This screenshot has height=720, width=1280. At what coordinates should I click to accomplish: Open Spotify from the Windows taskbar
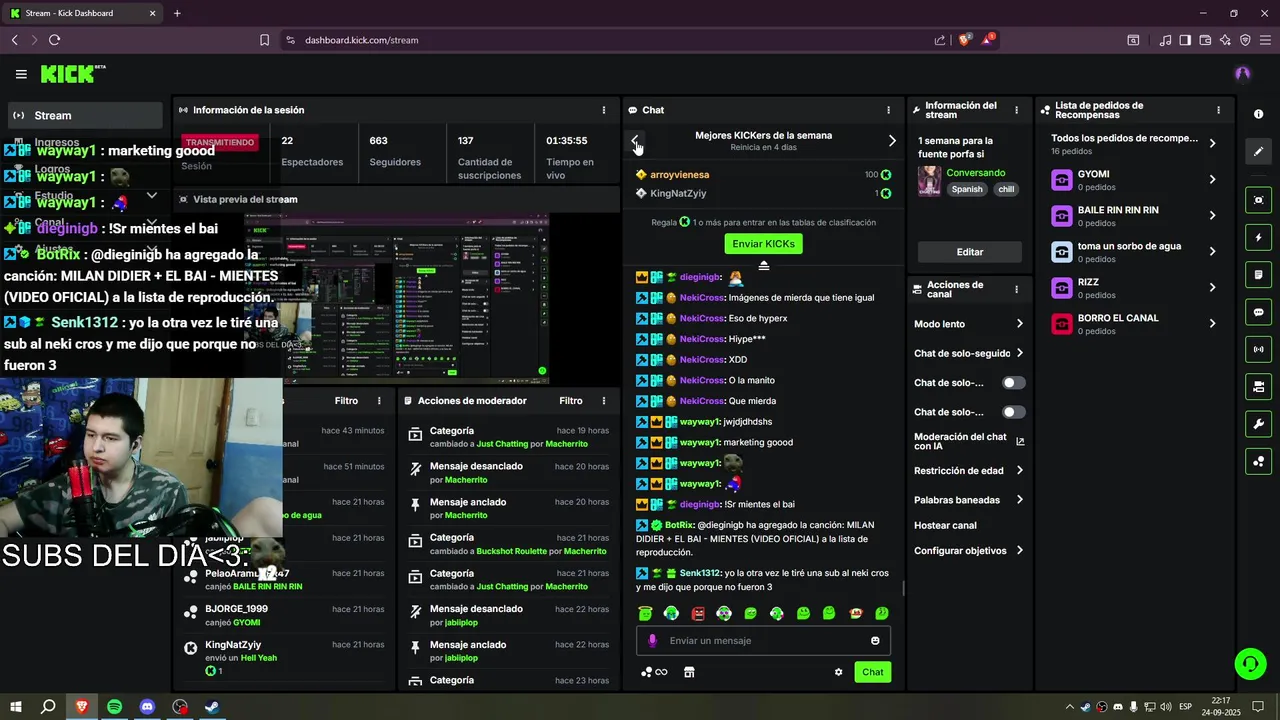(x=114, y=707)
